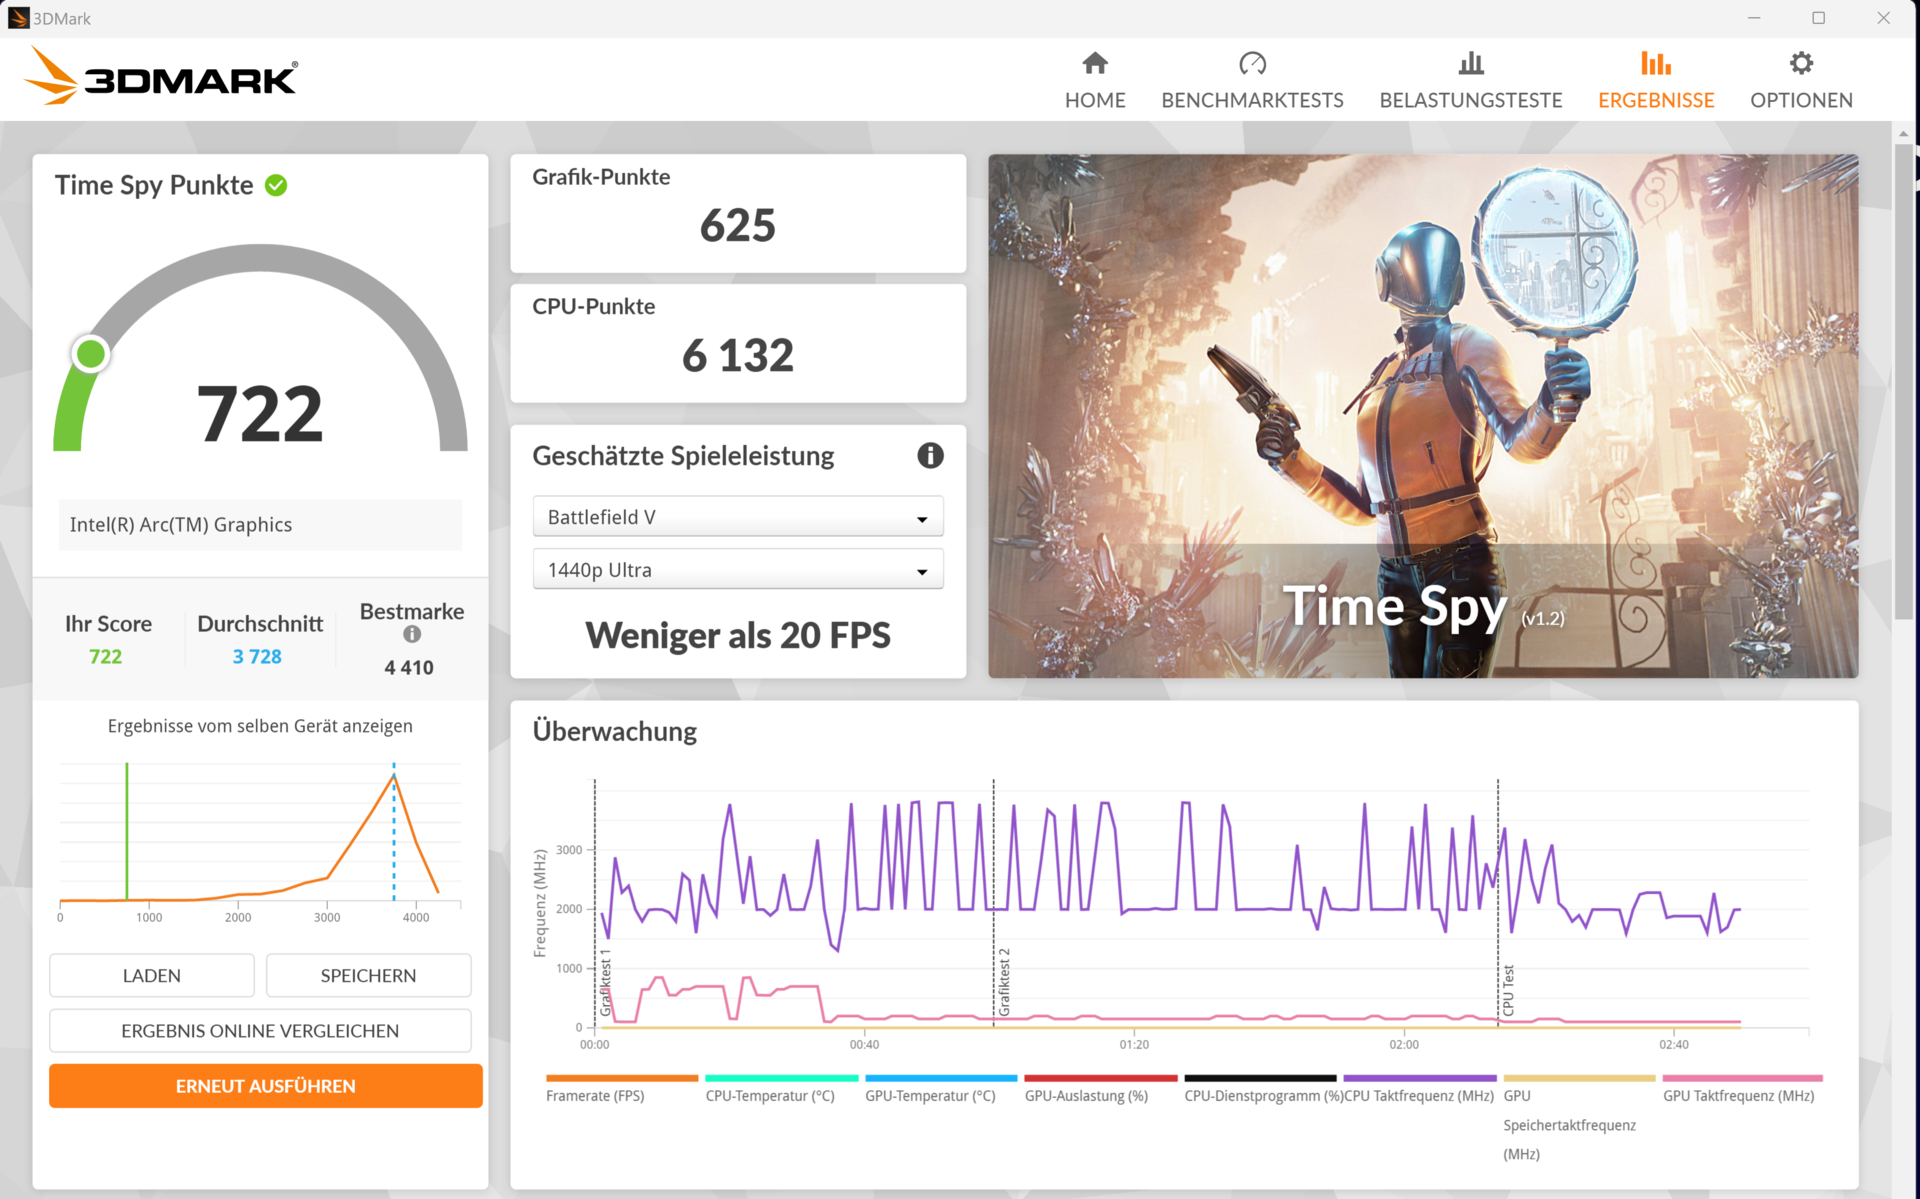
Task: Click the 3DMark logo
Action: 162,77
